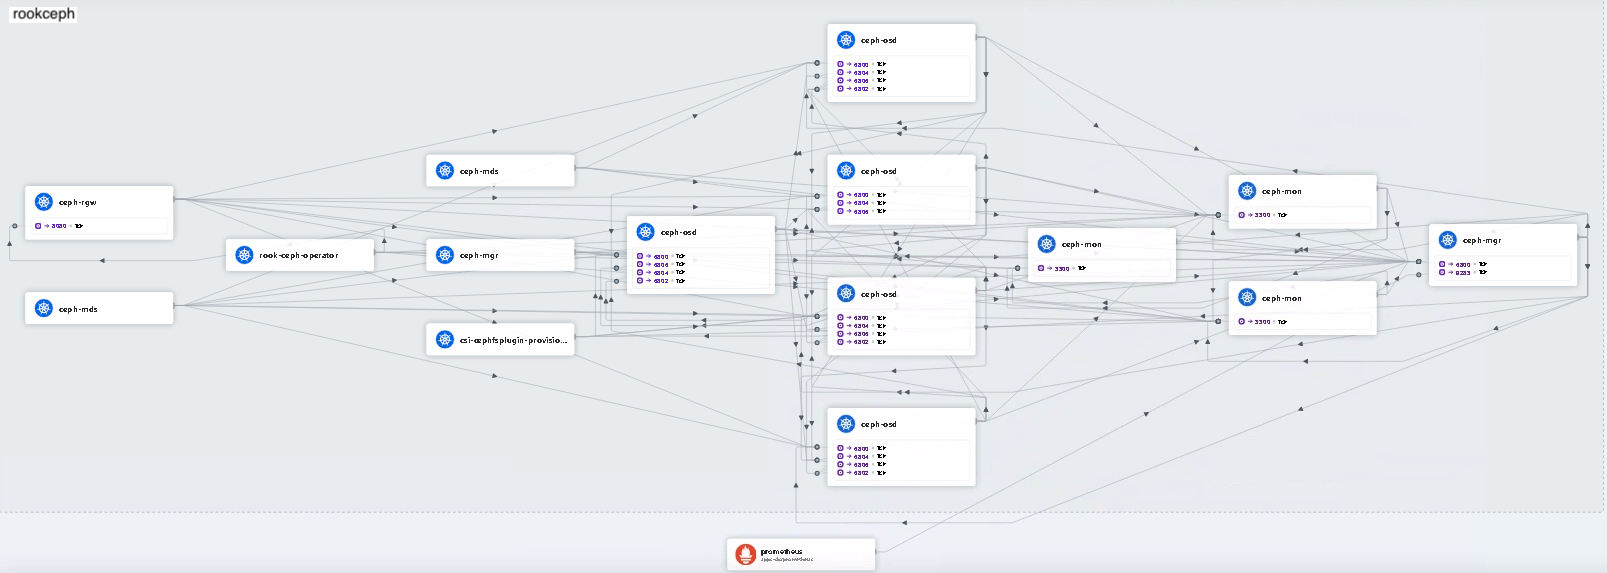Select port 6800 entry on ceph-mgr card
The height and width of the screenshot is (573, 1607).
(1463, 265)
